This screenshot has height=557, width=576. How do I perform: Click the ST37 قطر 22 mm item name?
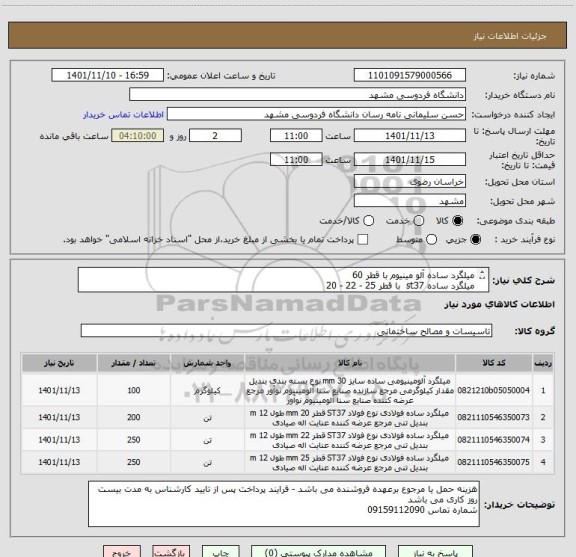349,441
